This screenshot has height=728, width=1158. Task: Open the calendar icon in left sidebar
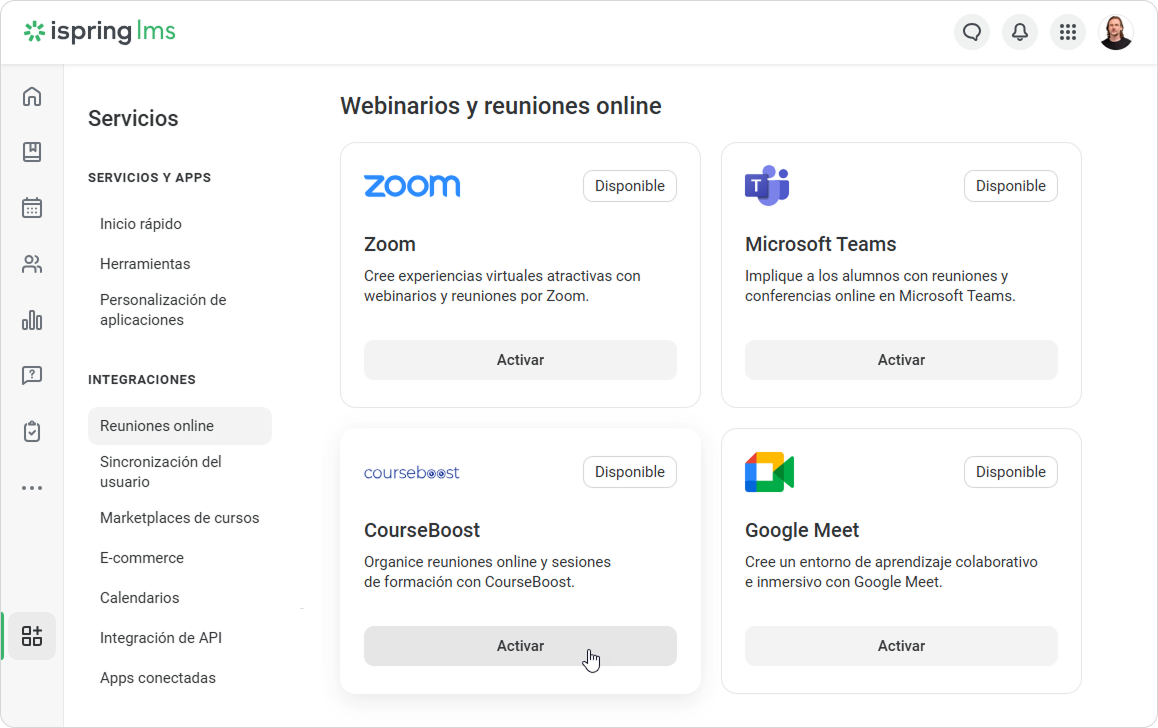pos(32,208)
